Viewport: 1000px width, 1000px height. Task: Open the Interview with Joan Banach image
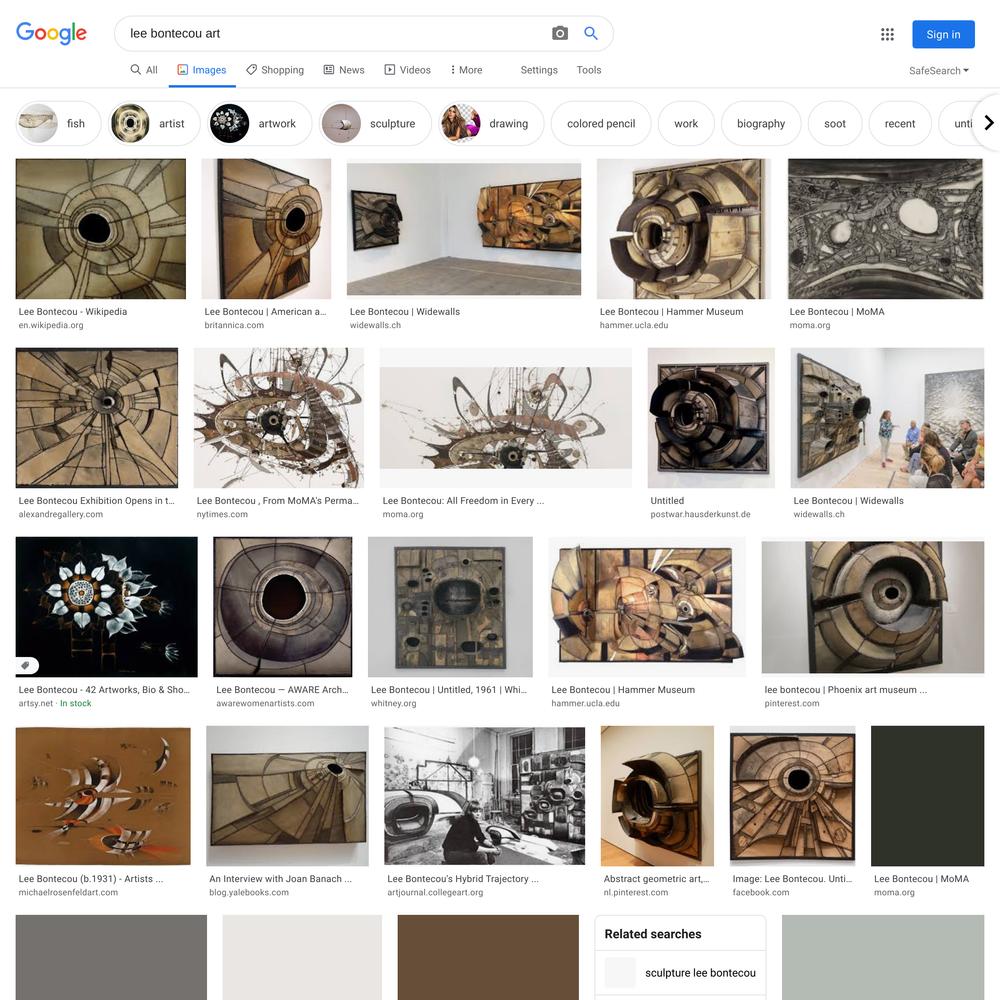point(288,795)
